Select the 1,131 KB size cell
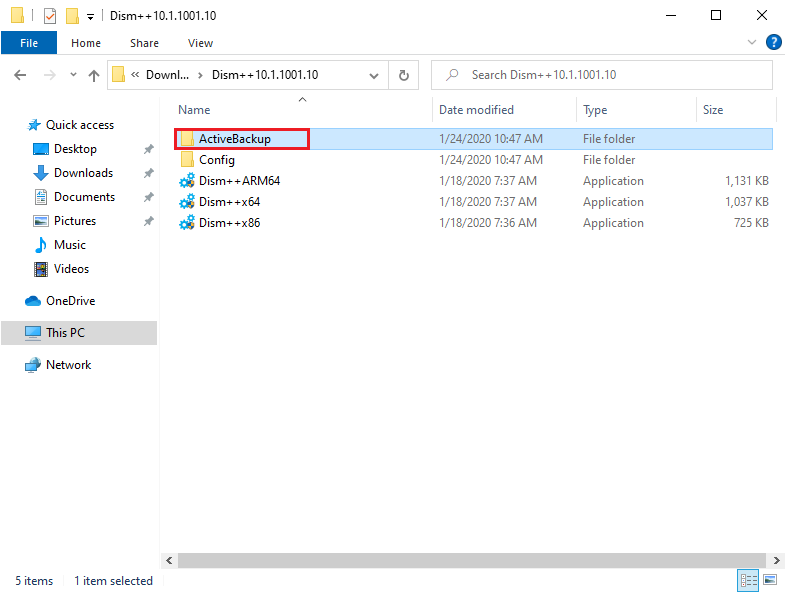 (x=747, y=181)
